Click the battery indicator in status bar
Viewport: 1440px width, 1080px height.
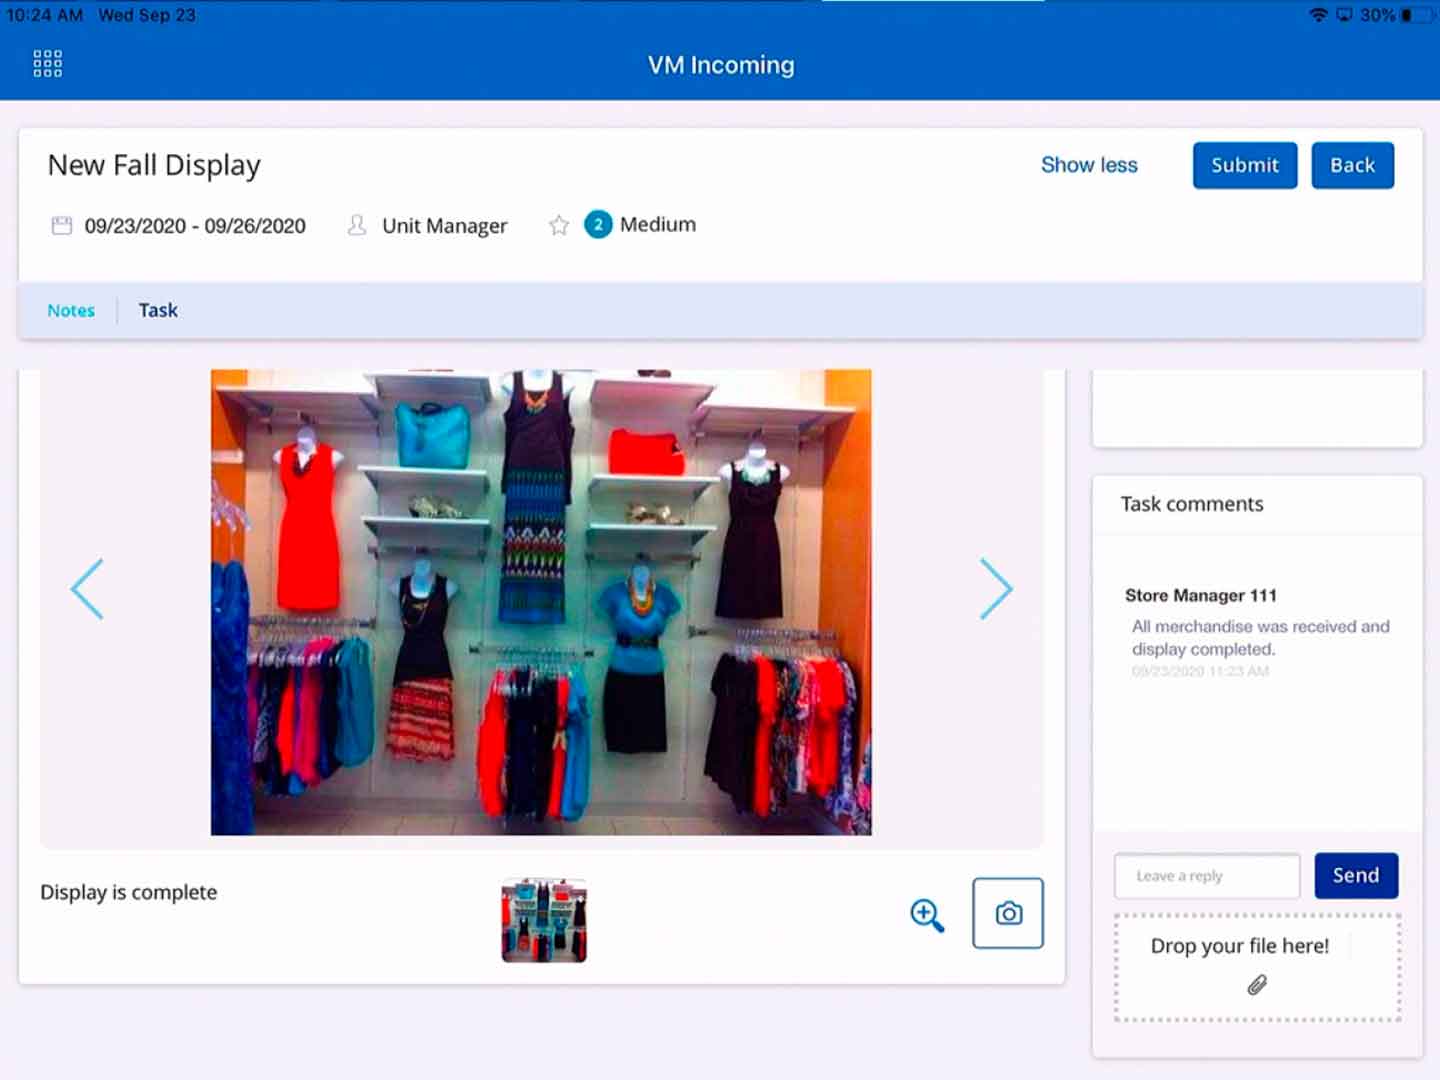click(x=1416, y=15)
